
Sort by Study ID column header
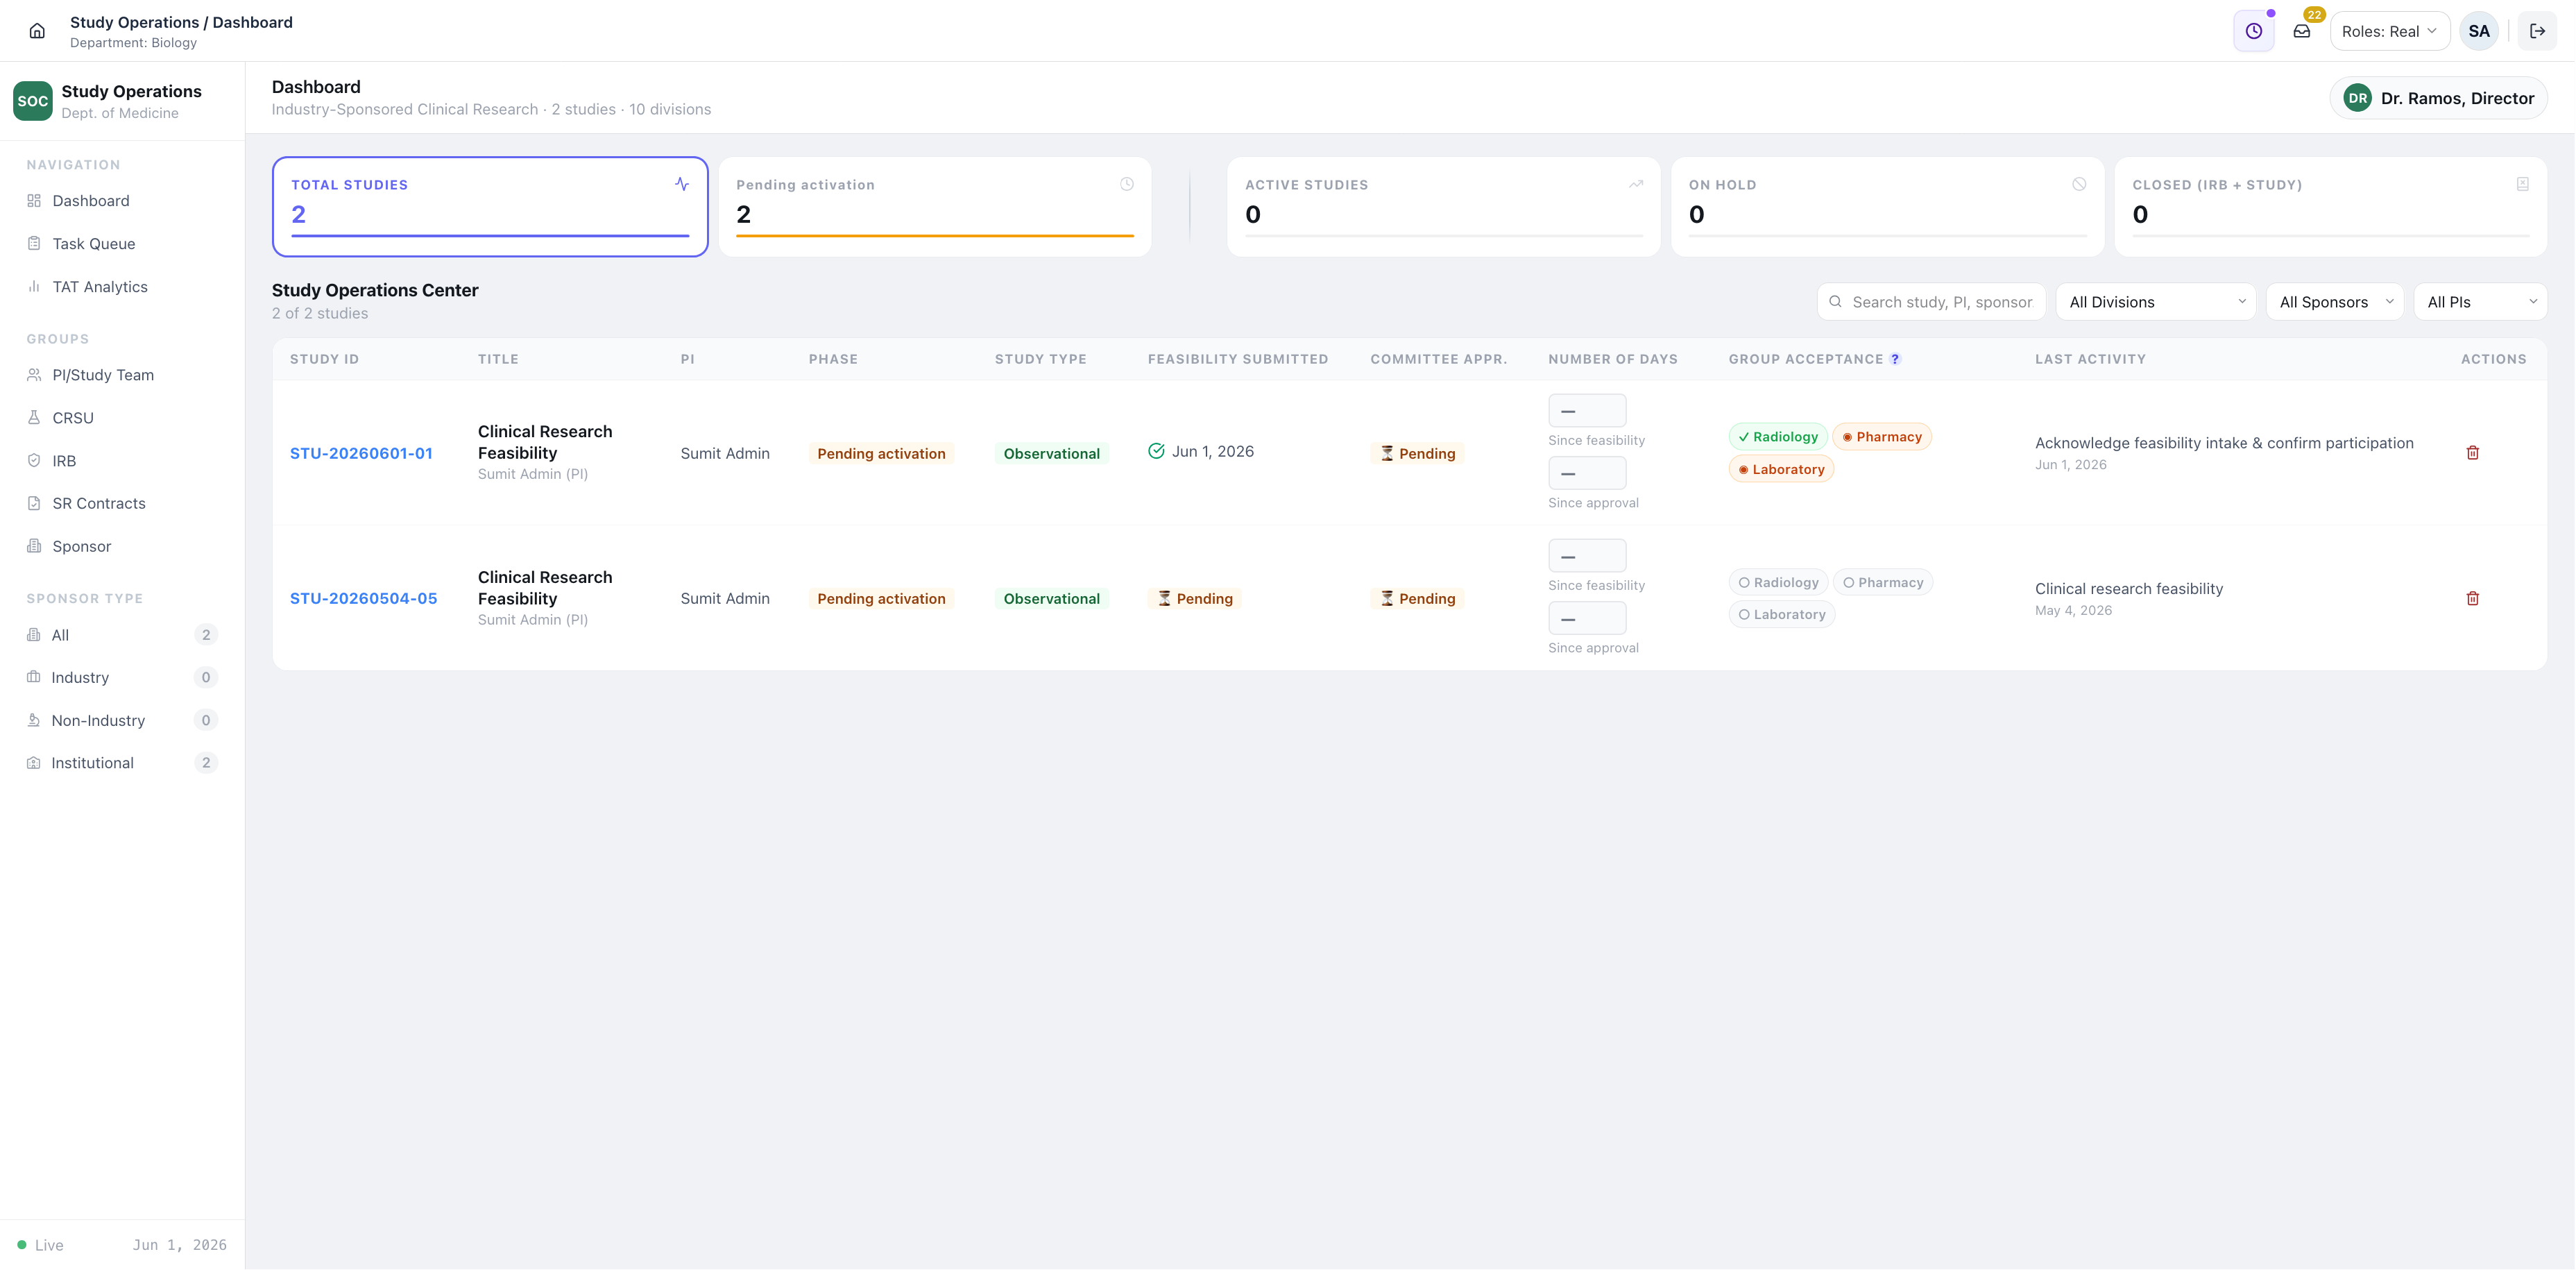(x=324, y=359)
